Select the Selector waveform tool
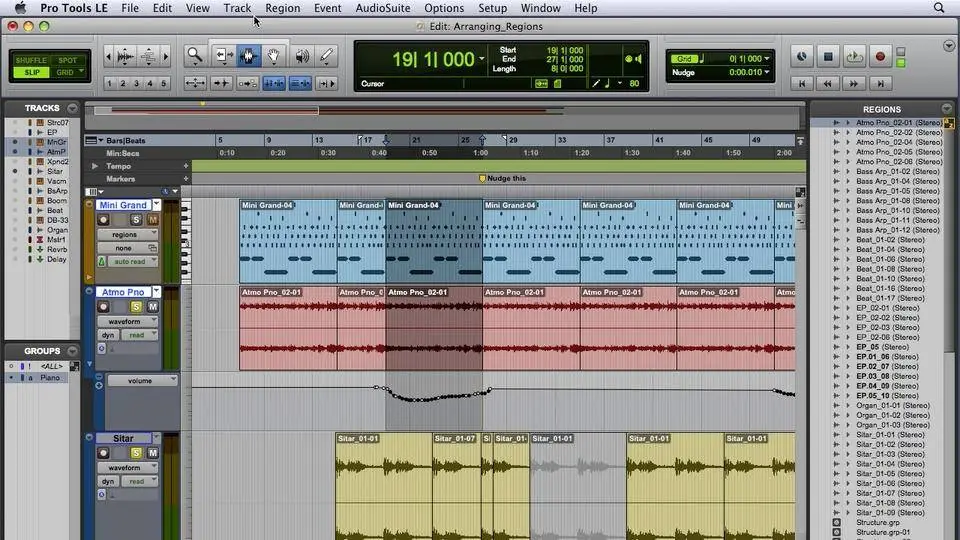The width and height of the screenshot is (960, 540). tap(249, 56)
